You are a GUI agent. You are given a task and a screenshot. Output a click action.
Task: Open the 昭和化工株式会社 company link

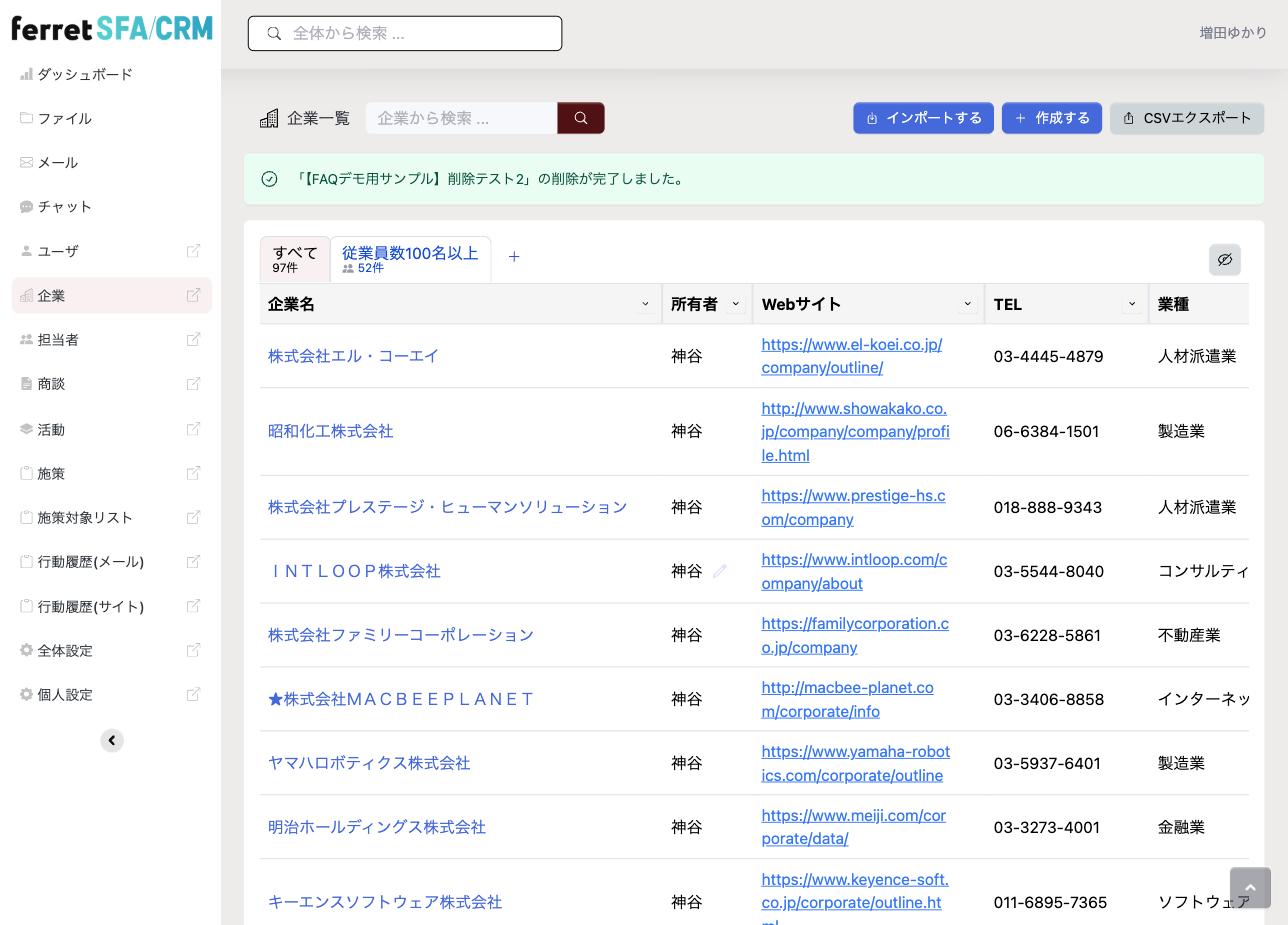(x=330, y=431)
